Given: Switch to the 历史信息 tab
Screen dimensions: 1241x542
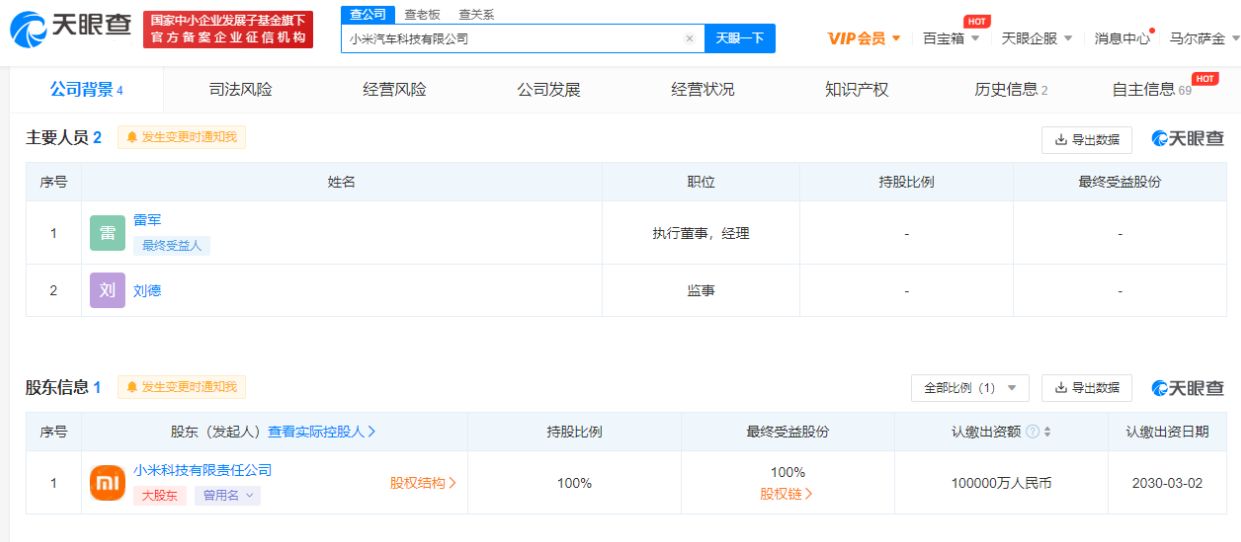Looking at the screenshot, I should coord(1011,90).
